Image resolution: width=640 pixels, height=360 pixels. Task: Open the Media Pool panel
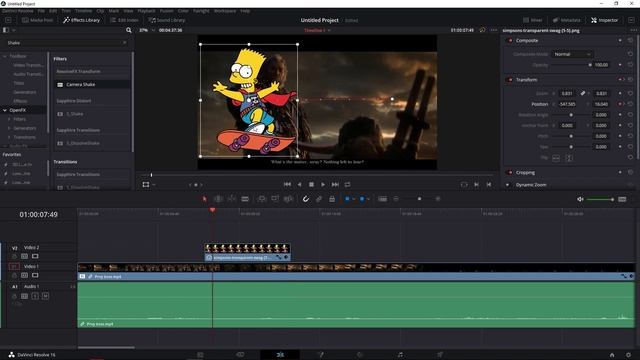[x=38, y=20]
